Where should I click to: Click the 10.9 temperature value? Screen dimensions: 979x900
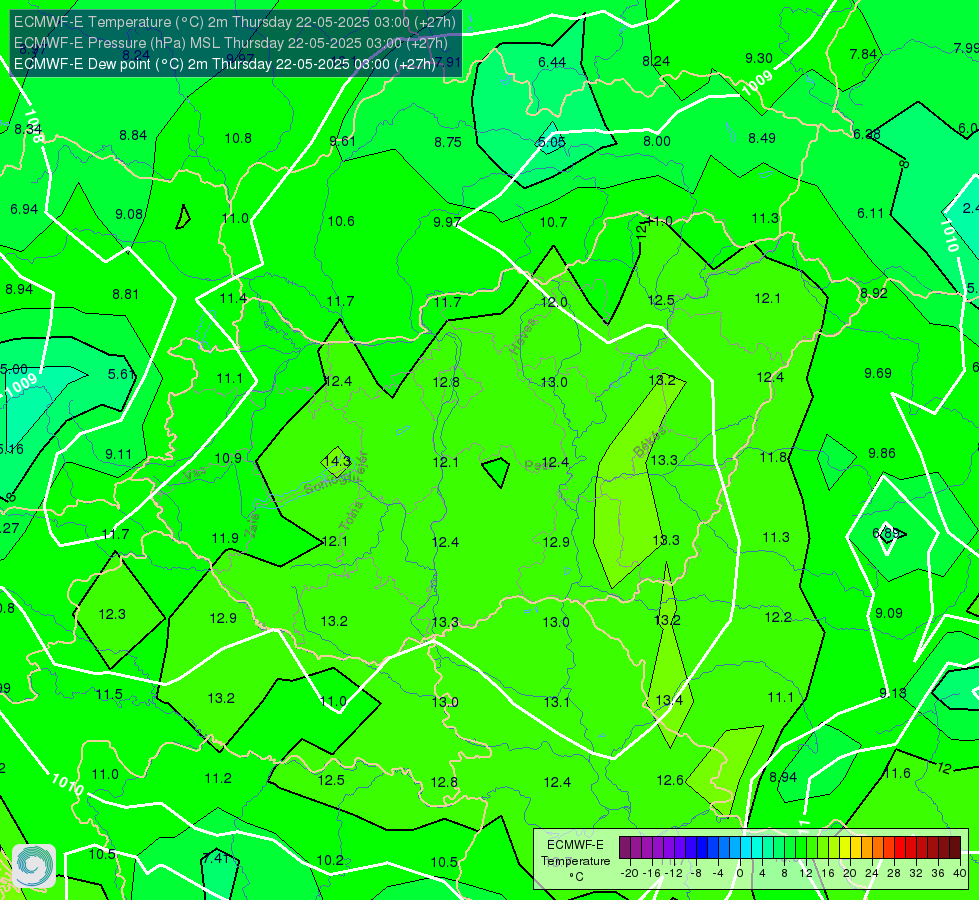tap(229, 458)
